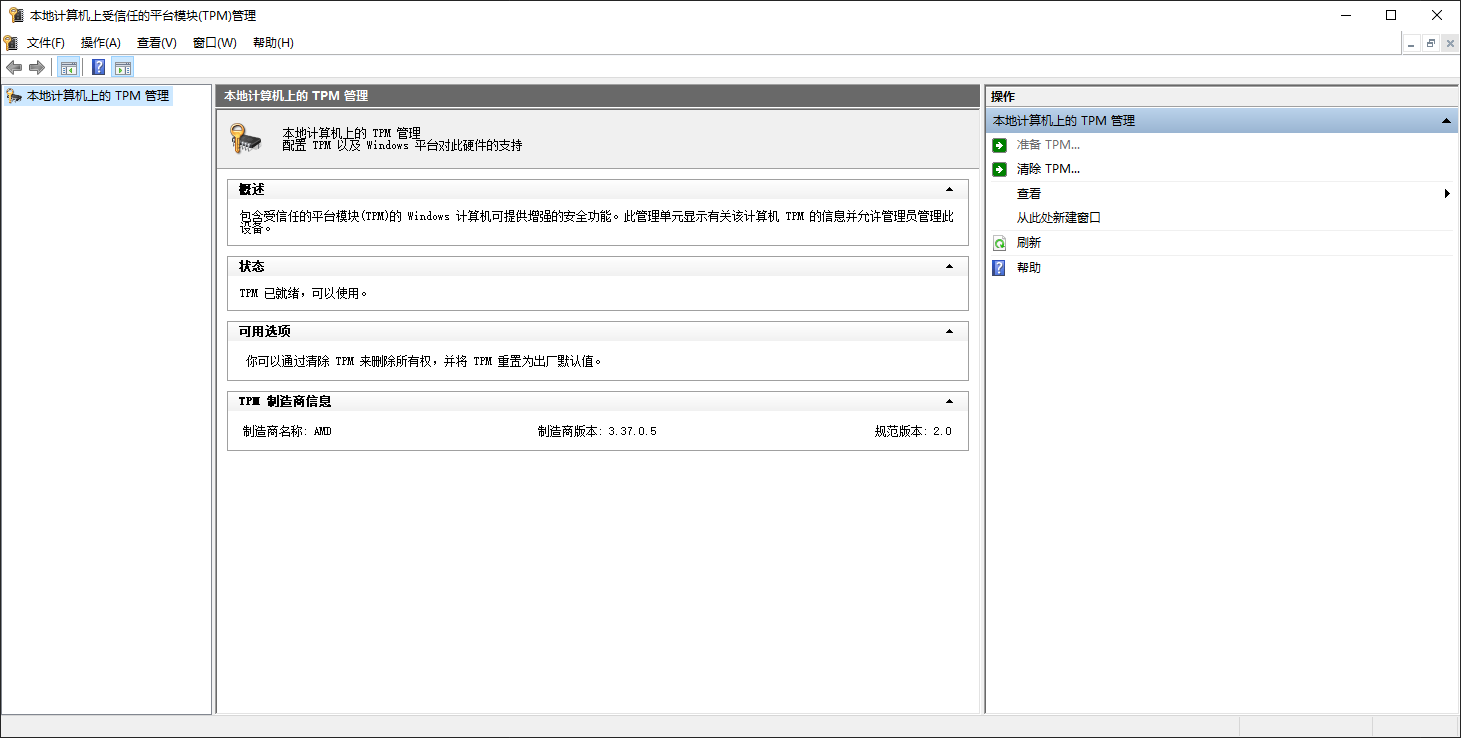Click the tree node icon for TPM 管理

[14, 96]
